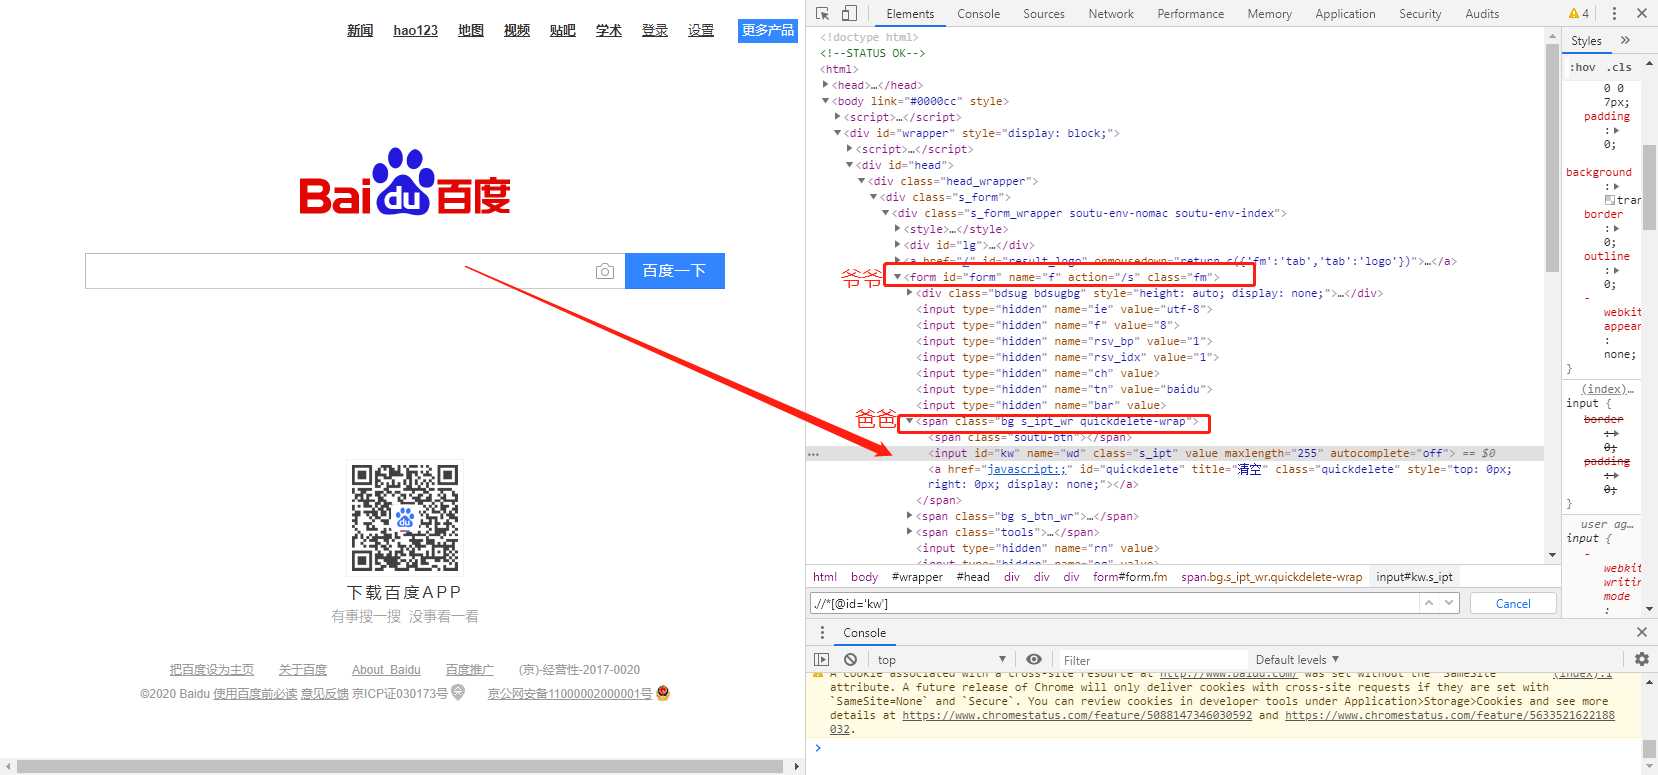Show more Styles pane tabs chevron
Viewport: 1658px width, 775px height.
click(x=1625, y=41)
